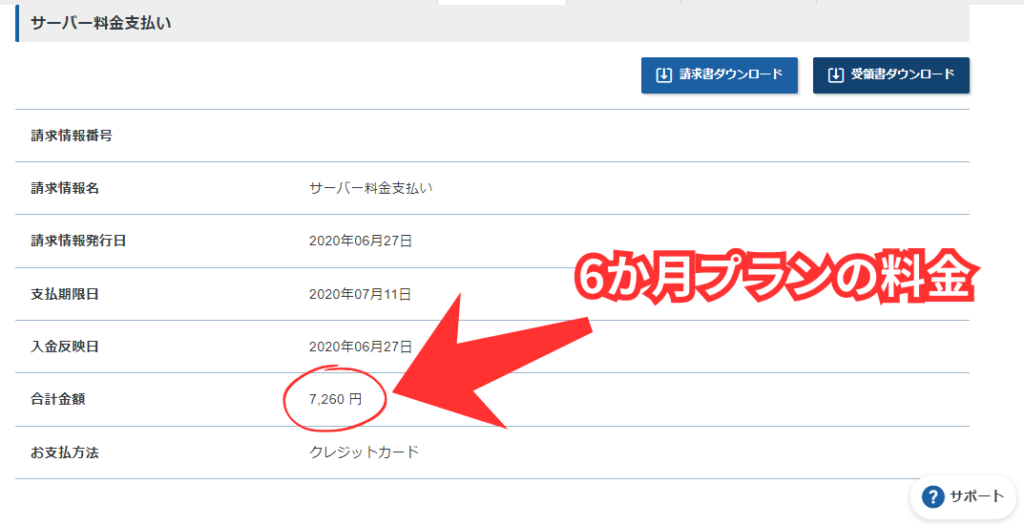Click the 請求情報名 label
Viewport: 1024px width, 526px height.
point(65,188)
